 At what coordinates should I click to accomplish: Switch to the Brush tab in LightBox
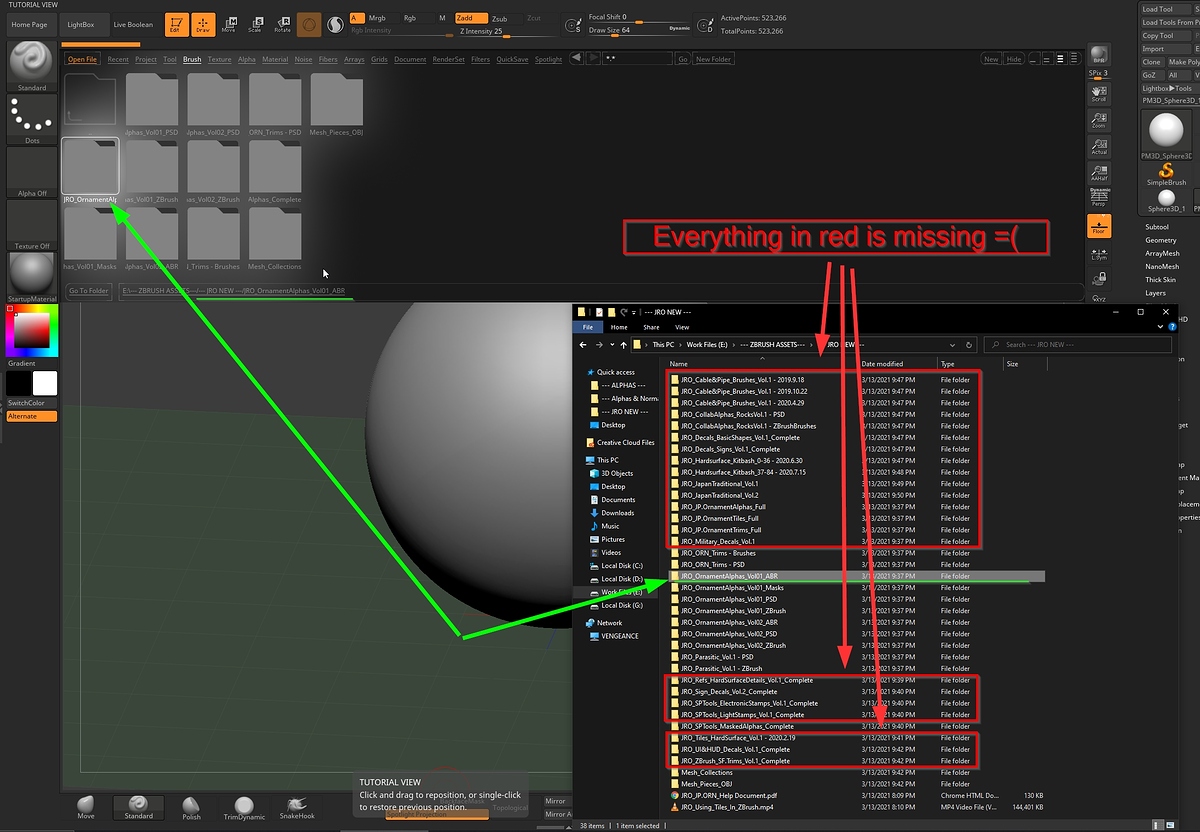pyautogui.click(x=192, y=59)
